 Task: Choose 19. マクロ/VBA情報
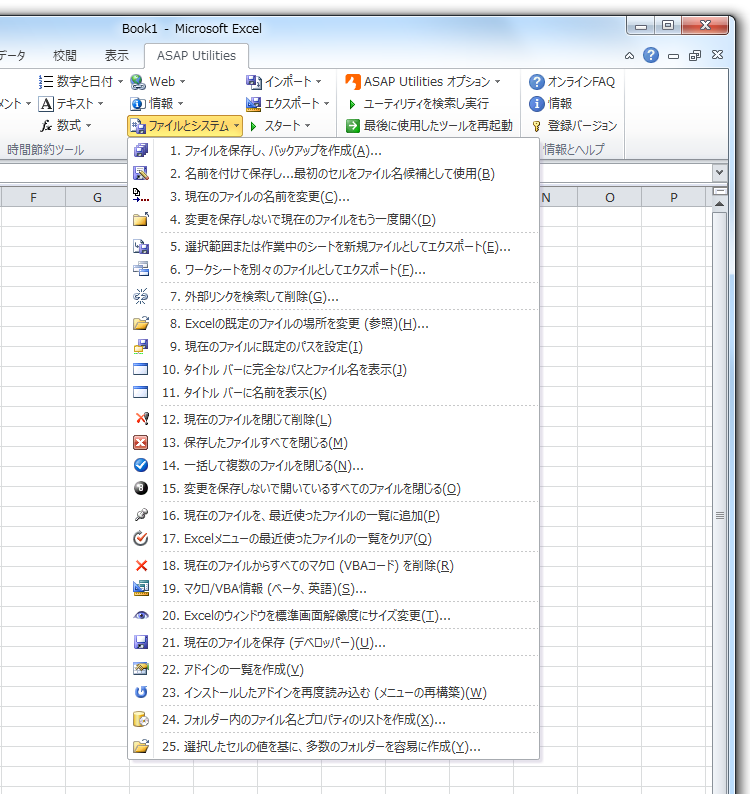(334, 588)
